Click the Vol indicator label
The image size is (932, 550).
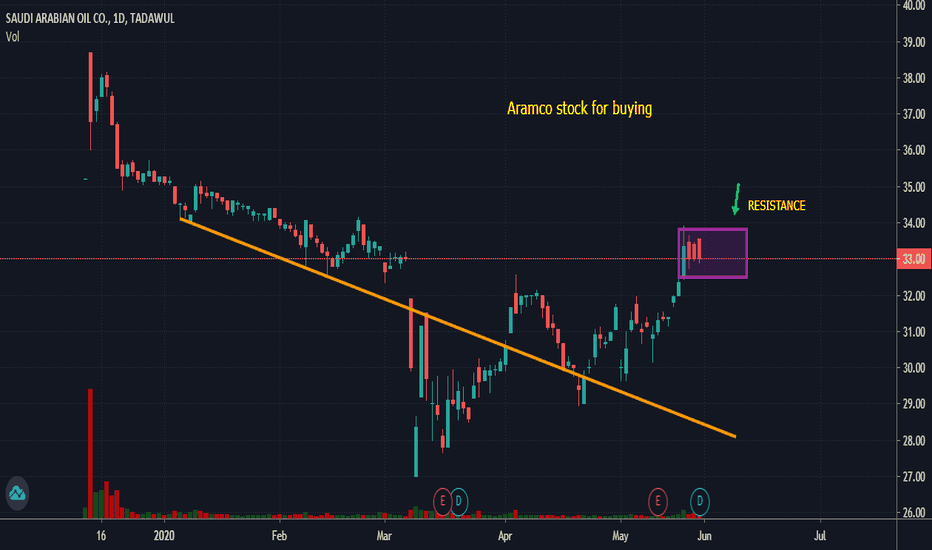(x=12, y=37)
